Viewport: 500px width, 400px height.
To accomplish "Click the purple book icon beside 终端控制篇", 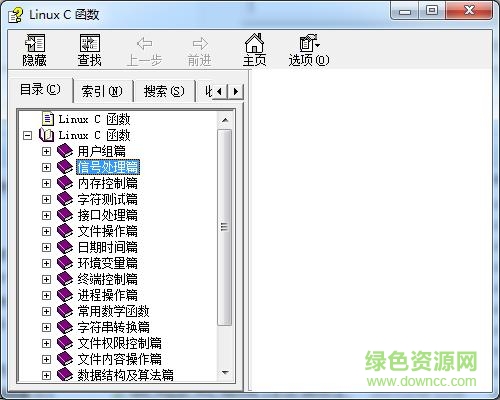I will pos(65,279).
